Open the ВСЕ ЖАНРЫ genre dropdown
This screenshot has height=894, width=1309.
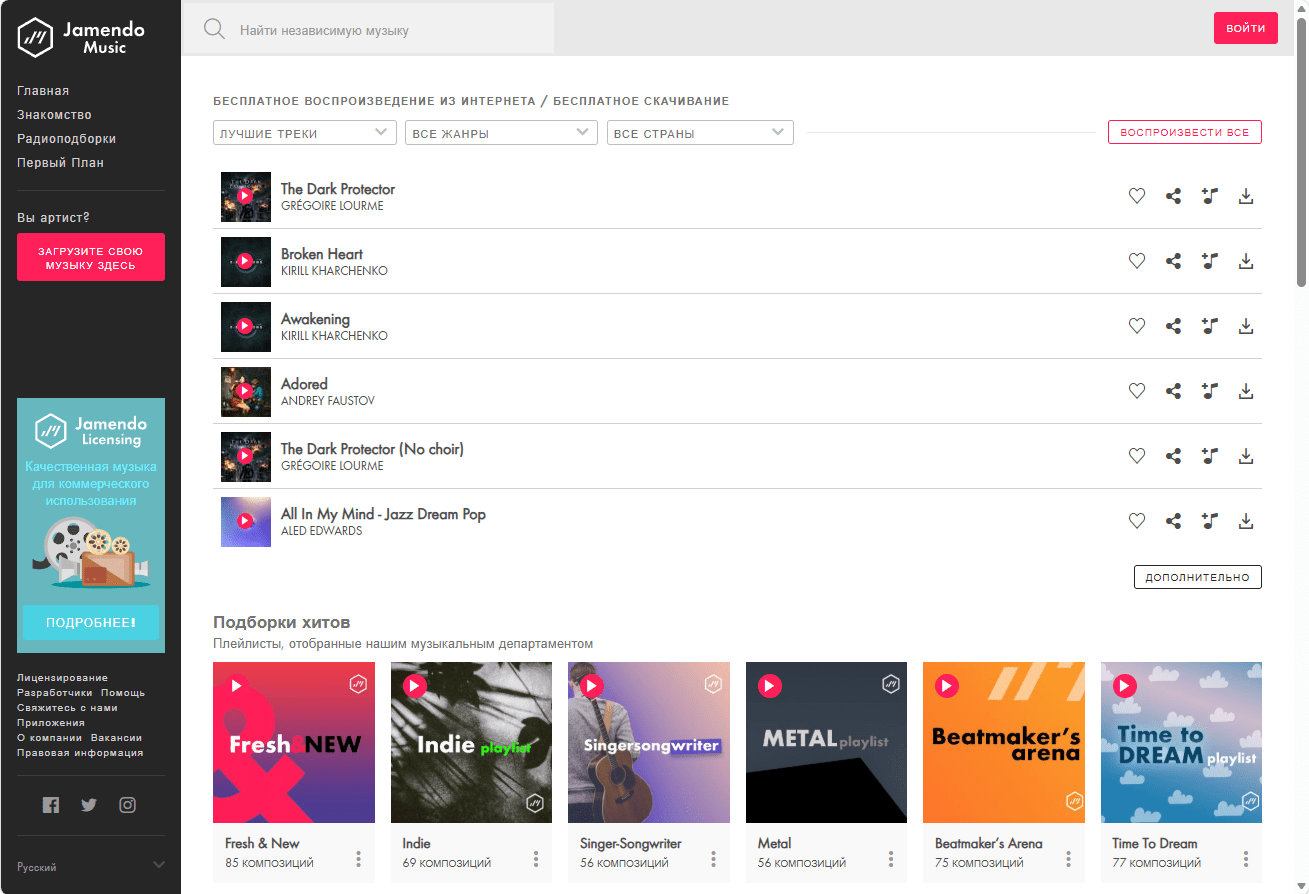click(501, 133)
